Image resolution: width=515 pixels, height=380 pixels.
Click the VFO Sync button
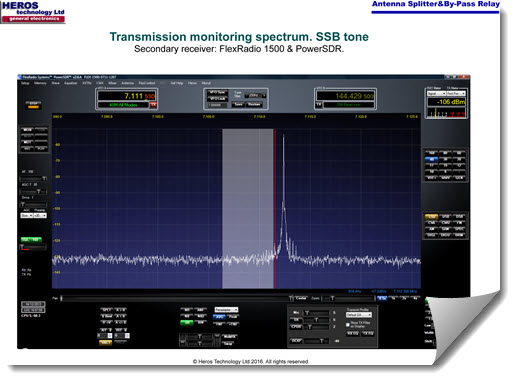(x=217, y=92)
